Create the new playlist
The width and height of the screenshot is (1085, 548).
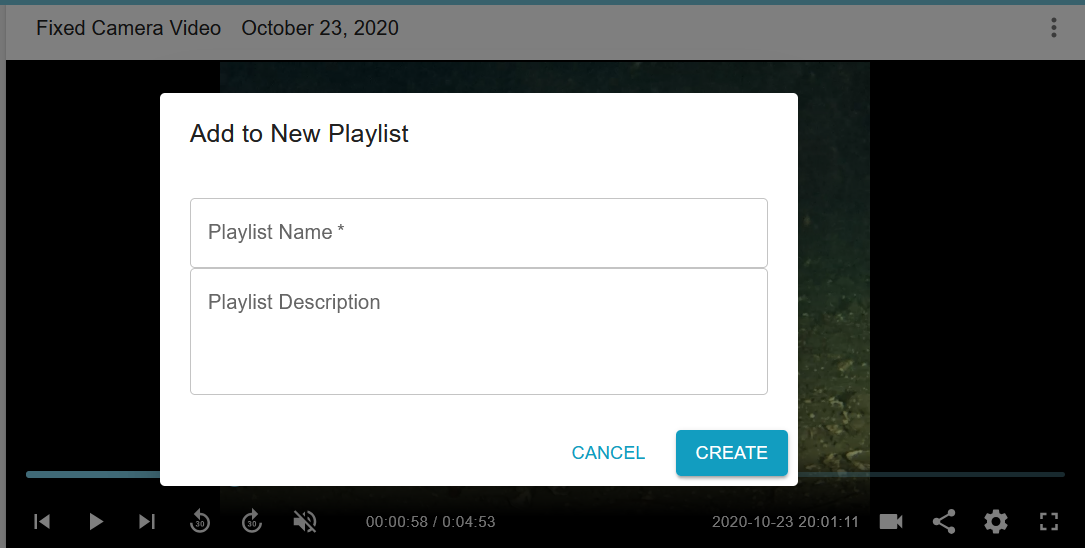coord(731,453)
